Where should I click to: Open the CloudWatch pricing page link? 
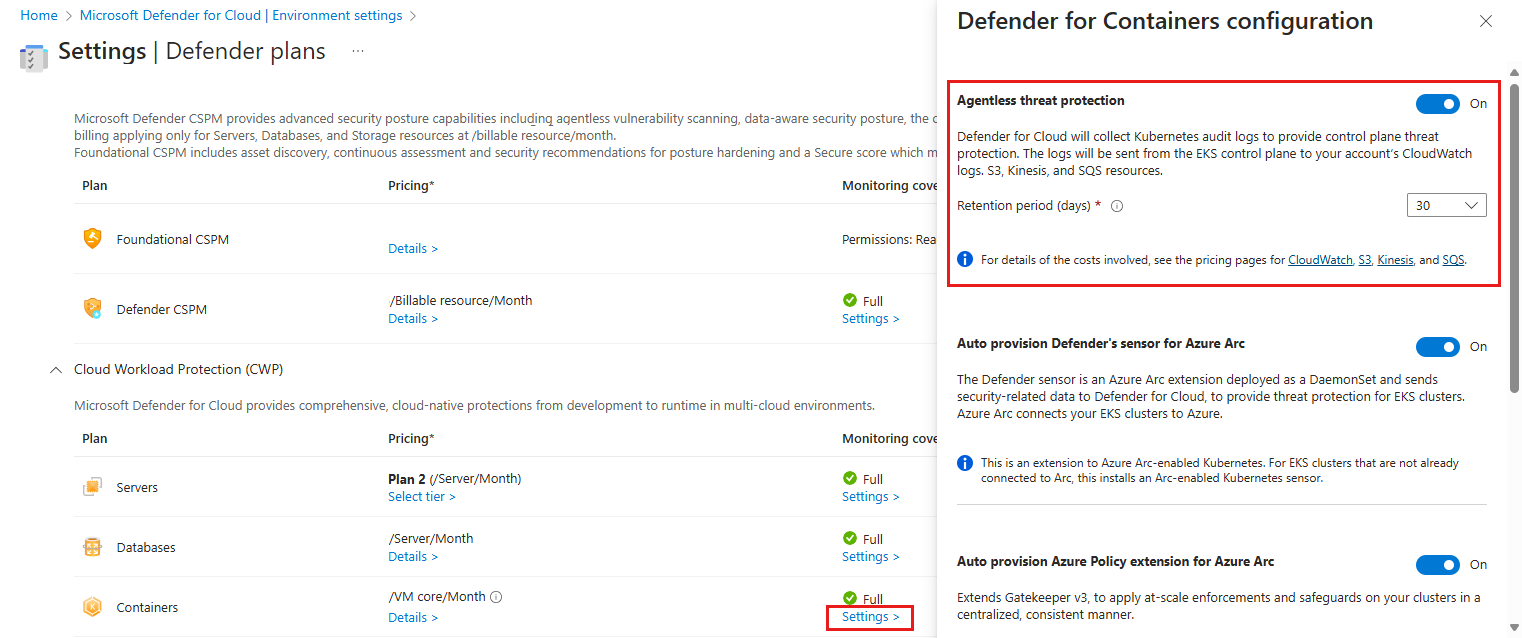[1319, 260]
